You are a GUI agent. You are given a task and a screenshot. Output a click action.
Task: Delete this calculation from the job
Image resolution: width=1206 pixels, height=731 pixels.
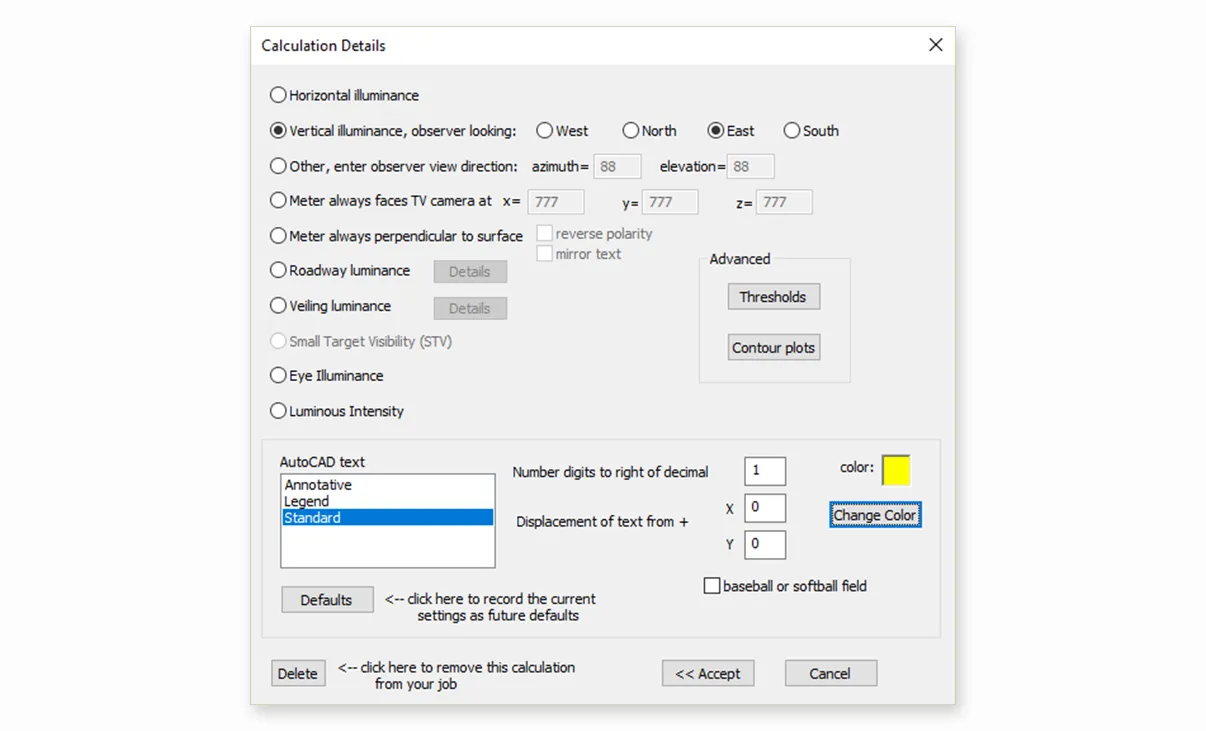(x=298, y=673)
